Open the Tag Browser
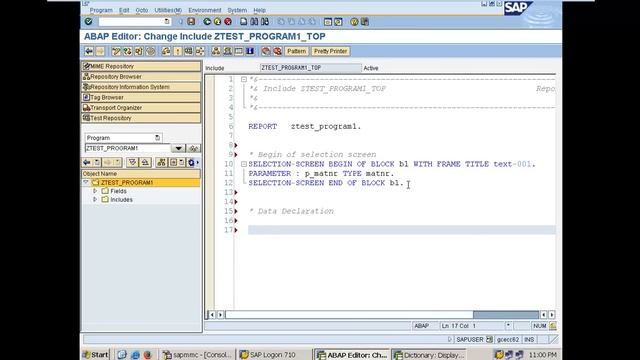This screenshot has width=640, height=360. pos(141,97)
